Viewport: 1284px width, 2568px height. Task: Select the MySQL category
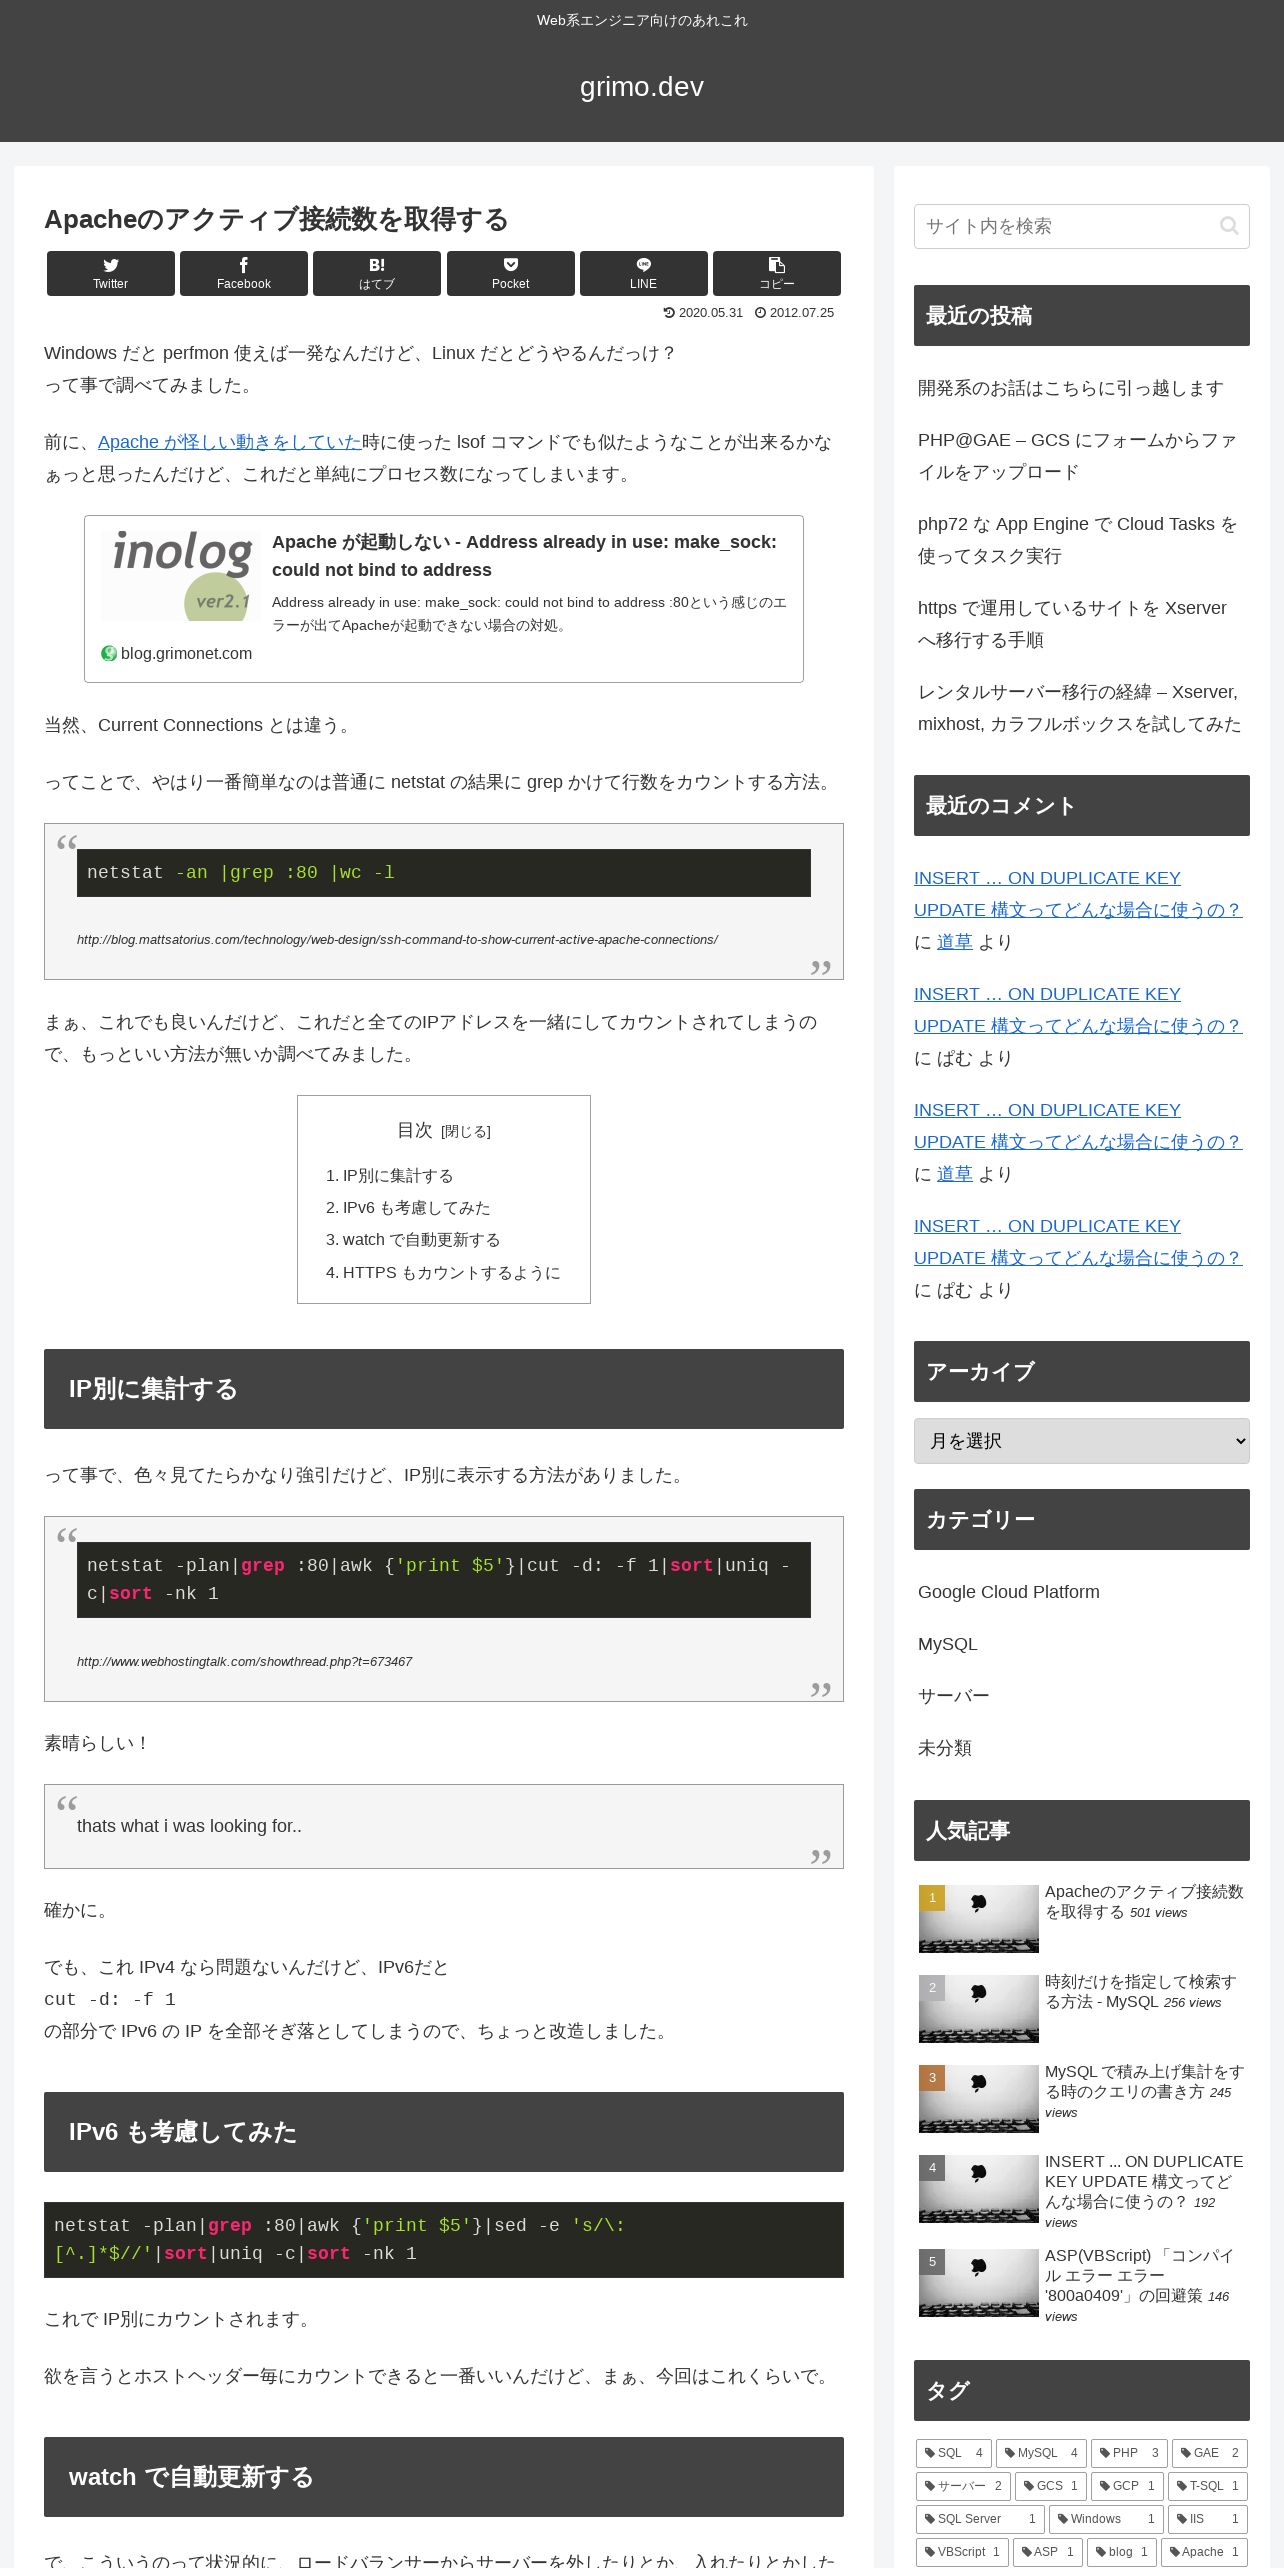pyautogui.click(x=948, y=1644)
